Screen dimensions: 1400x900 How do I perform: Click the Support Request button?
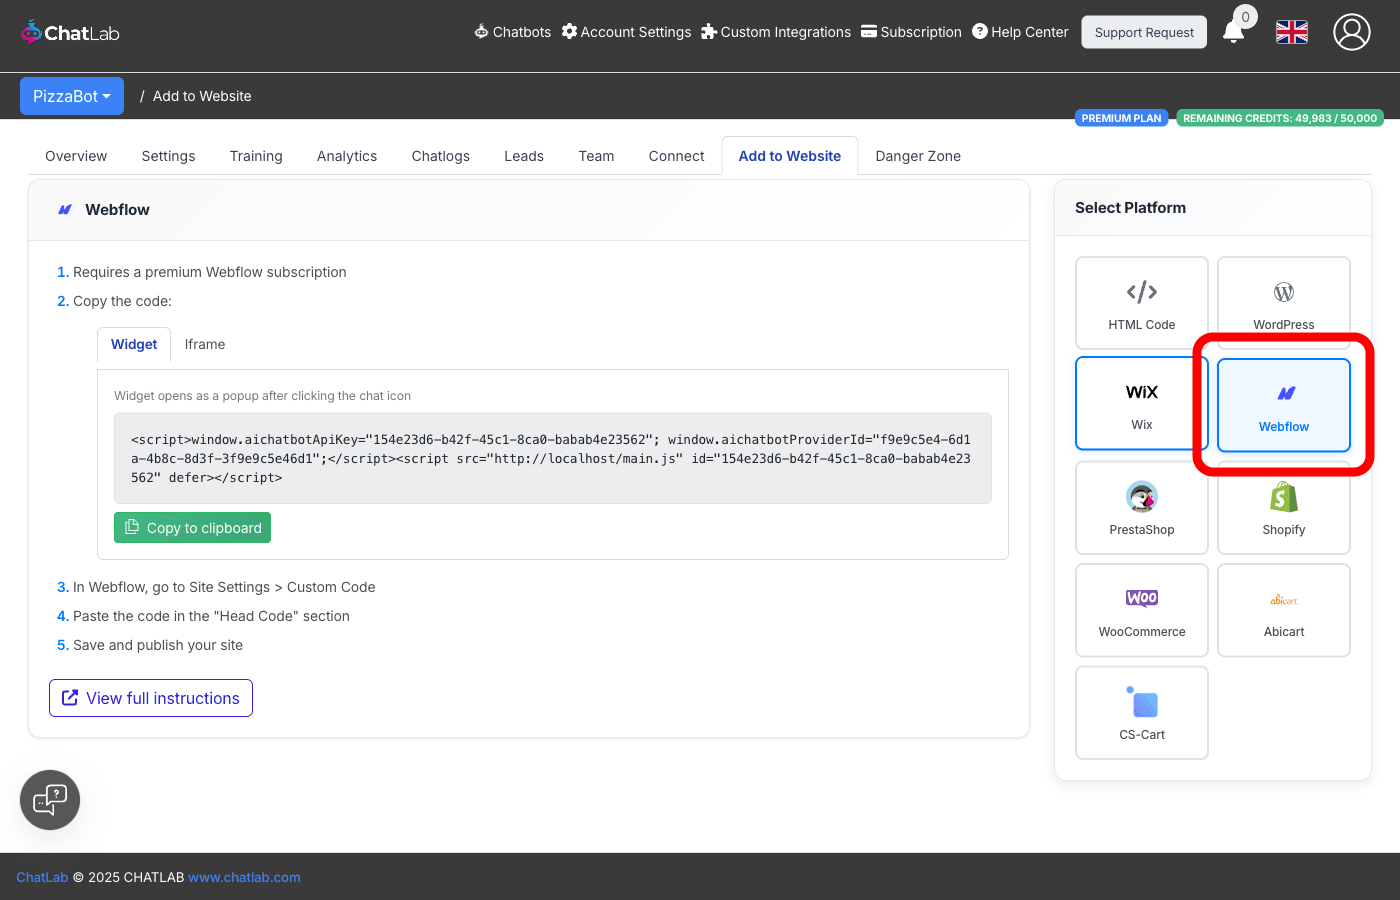pos(1143,32)
